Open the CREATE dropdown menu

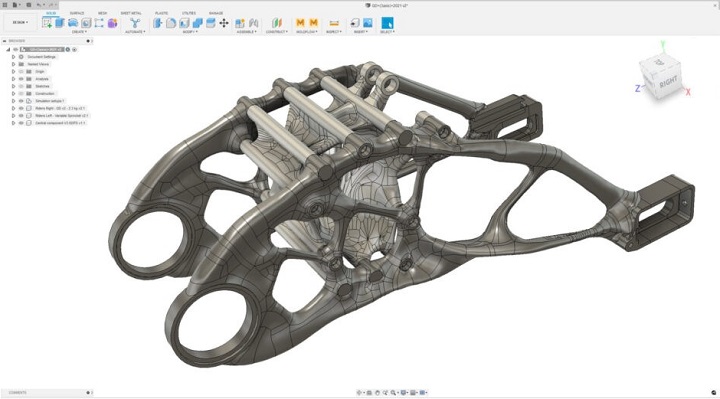[x=79, y=32]
